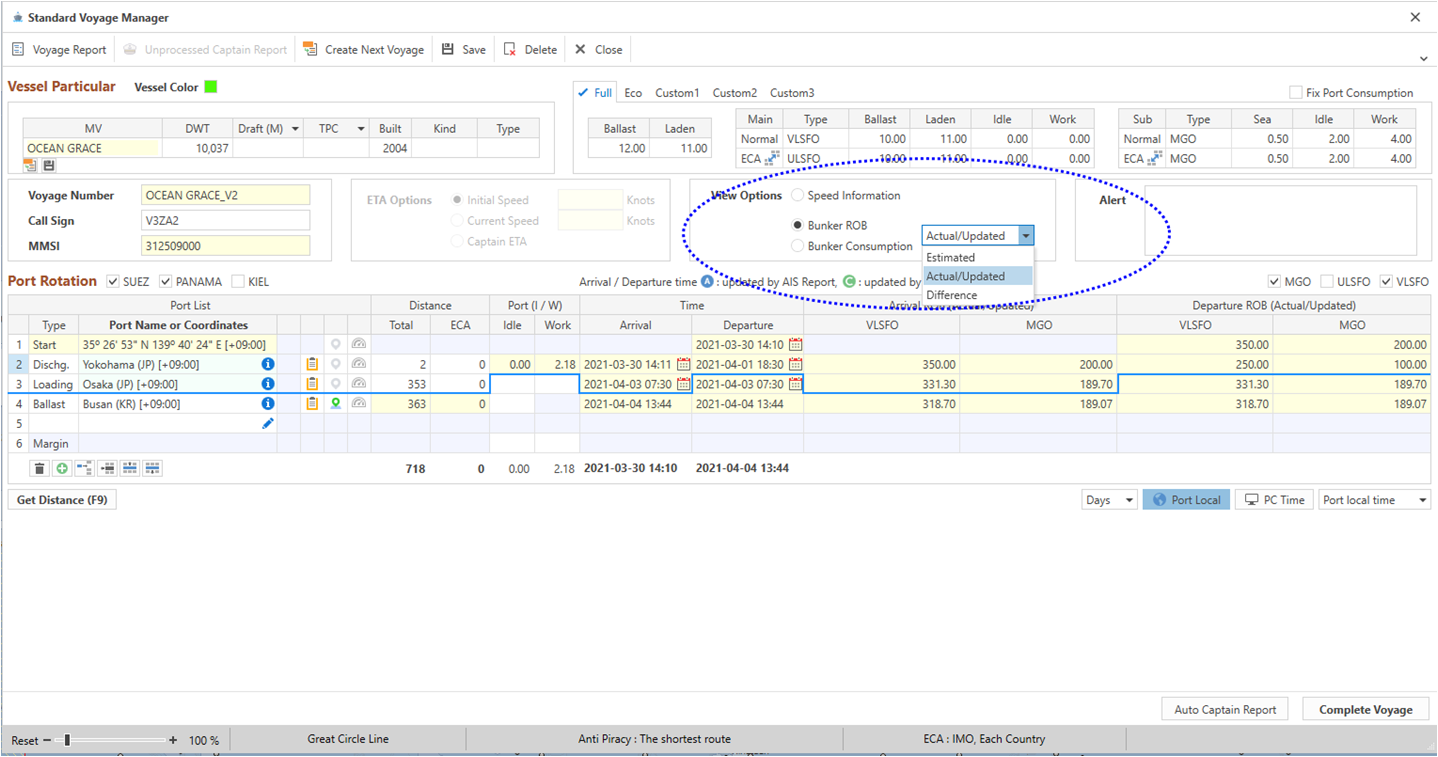Open the clipboard icon in Busan row
1438x757 pixels.
click(312, 404)
